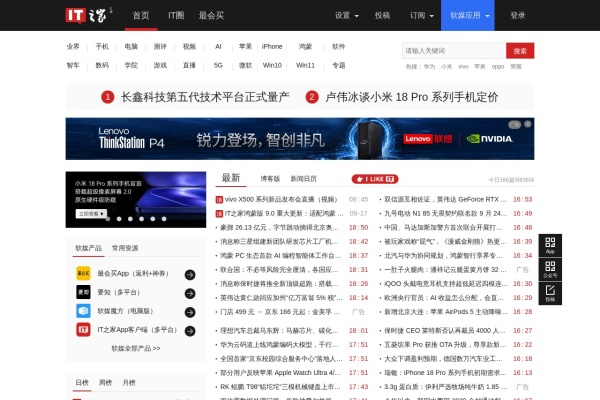Viewport: 600px width, 400px height.
Task: Click the 软媒魔方 blue cube icon
Action: click(83, 311)
